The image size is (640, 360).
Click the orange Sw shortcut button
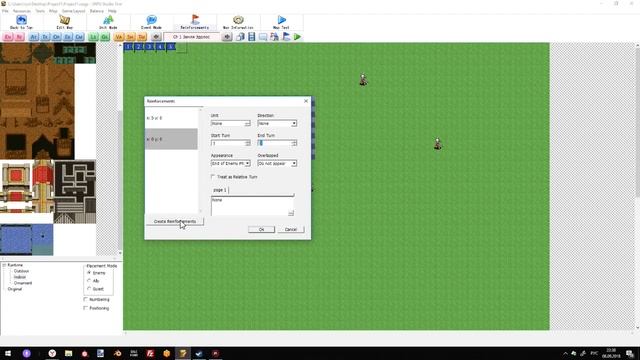(x=130, y=37)
